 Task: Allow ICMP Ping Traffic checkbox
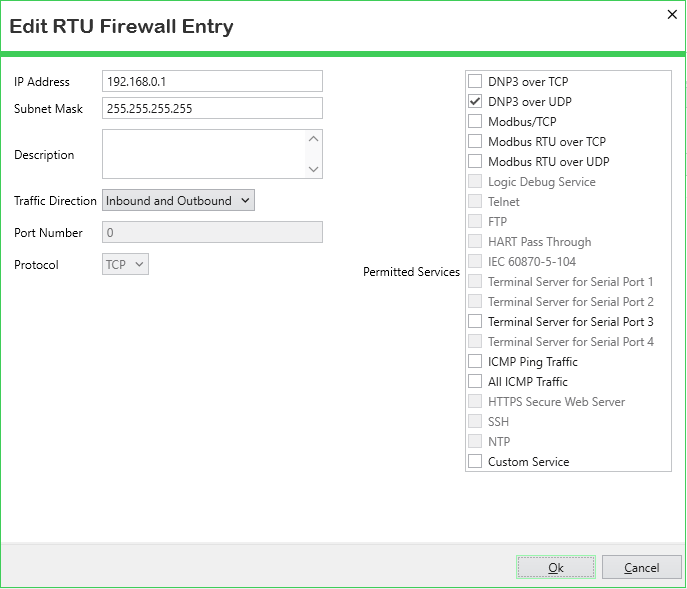(x=475, y=362)
